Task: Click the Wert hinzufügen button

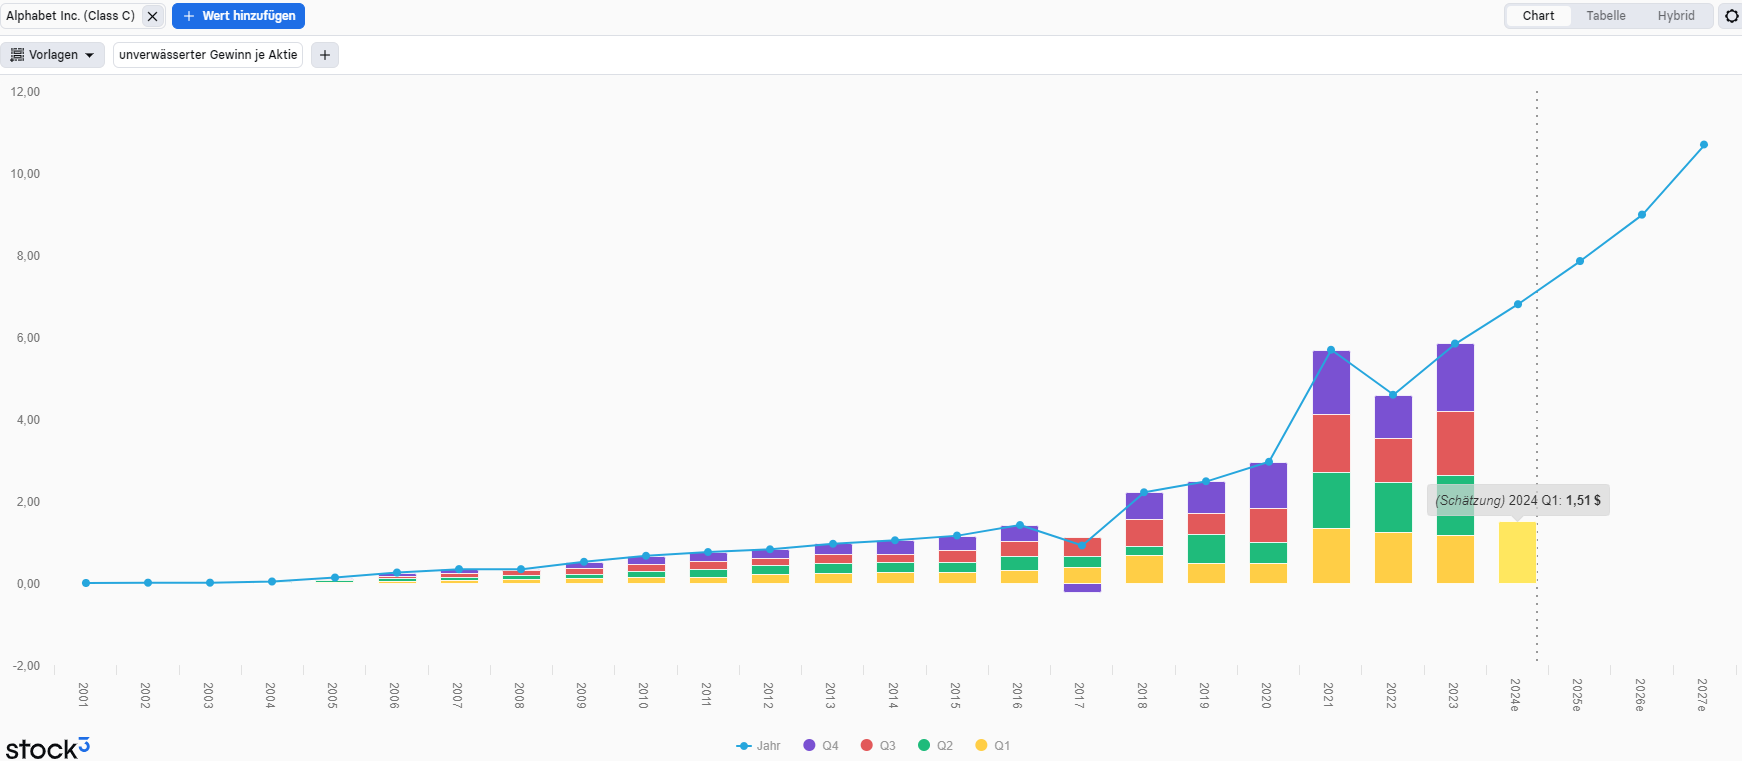Action: tap(238, 16)
